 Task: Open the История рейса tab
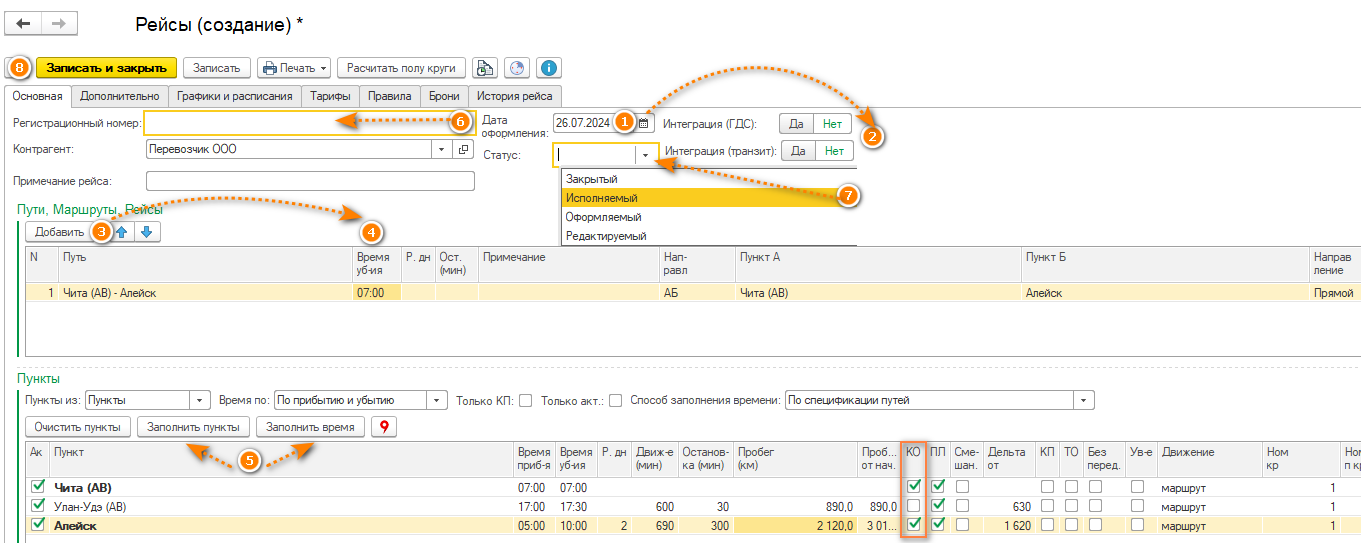tap(514, 96)
